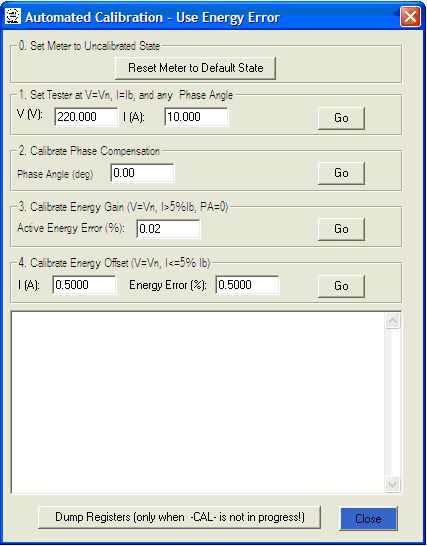427x546 pixels.
Task: Click Reset Meter to Default State
Action: (195, 68)
